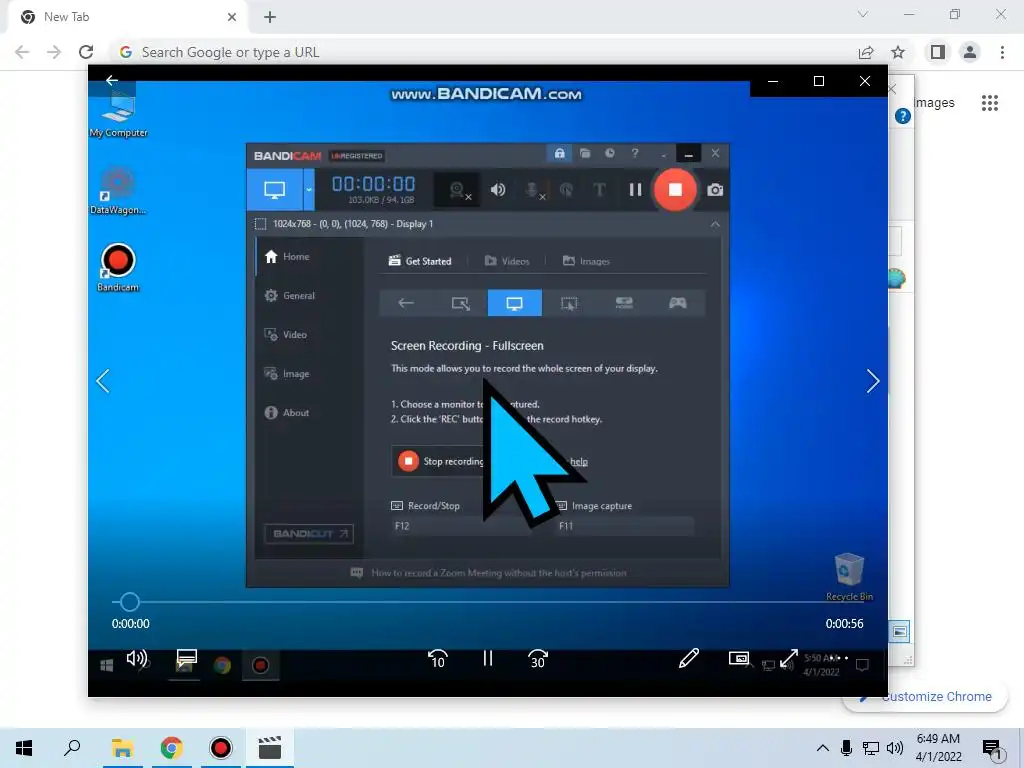
Task: Toggle Bandicam's microphone icon
Action: 535,190
